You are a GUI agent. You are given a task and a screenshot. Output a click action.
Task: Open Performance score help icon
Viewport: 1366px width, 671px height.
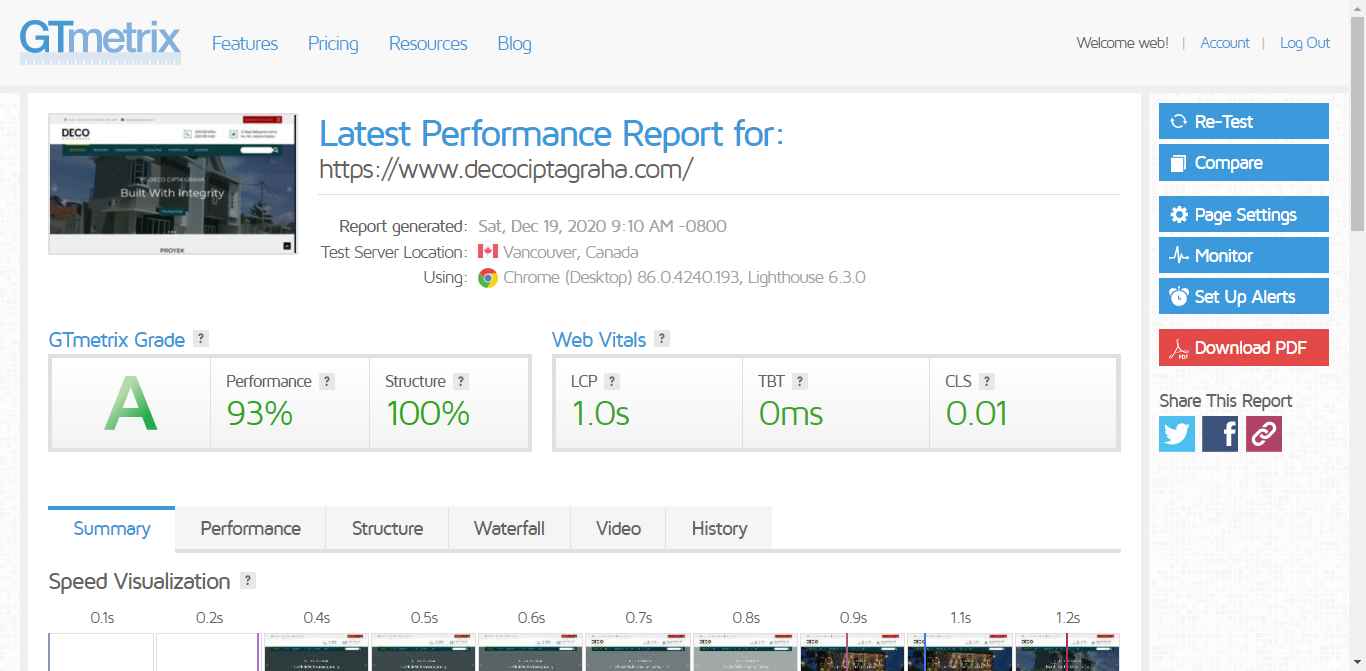pos(327,381)
